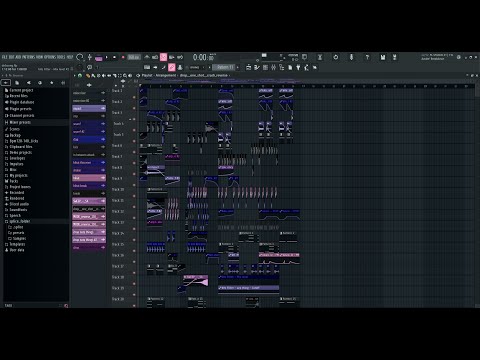Open Templates folder in browser
Screen dimensions: 480x360
pos(17,244)
